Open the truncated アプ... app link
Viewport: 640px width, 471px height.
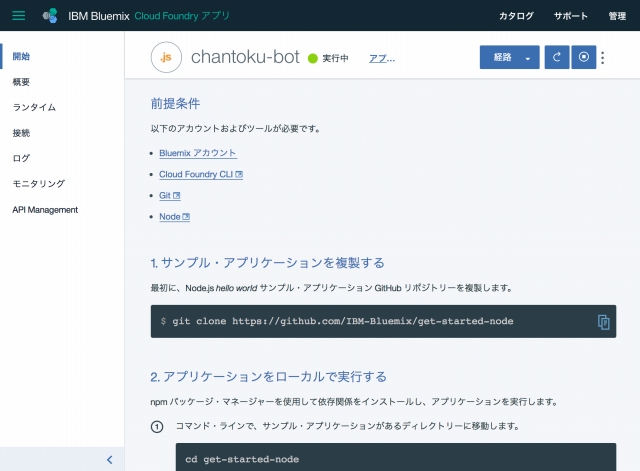click(382, 58)
